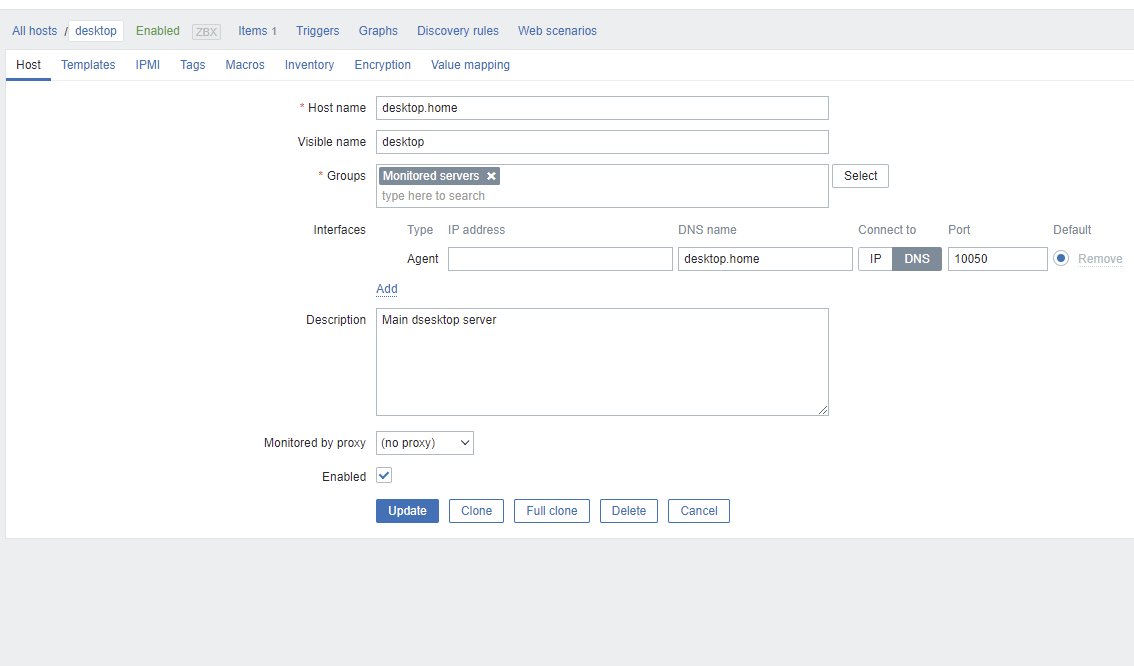Go to the Macros tab
The image size is (1134, 666).
coord(245,65)
